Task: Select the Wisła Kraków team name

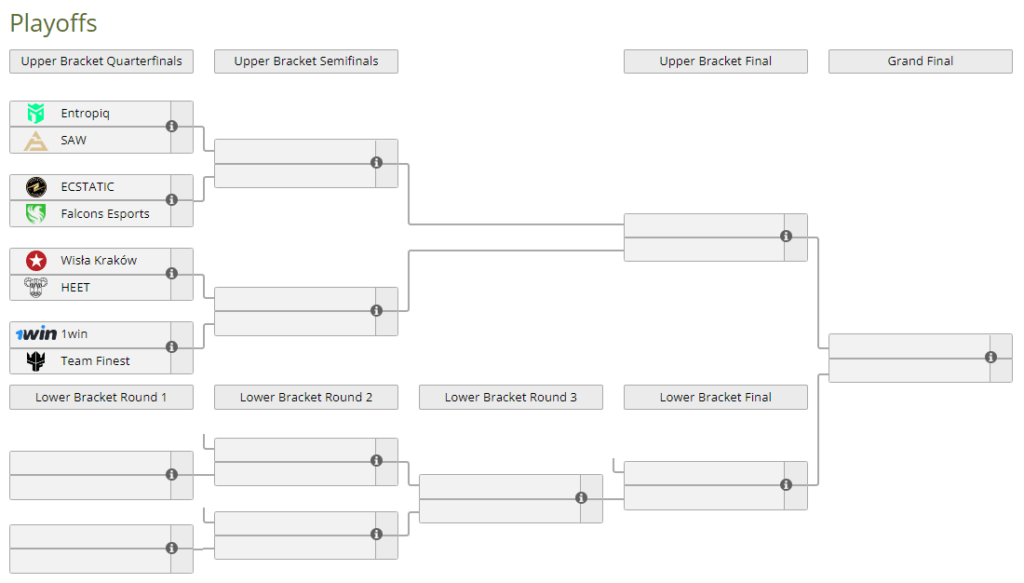Action: click(99, 260)
